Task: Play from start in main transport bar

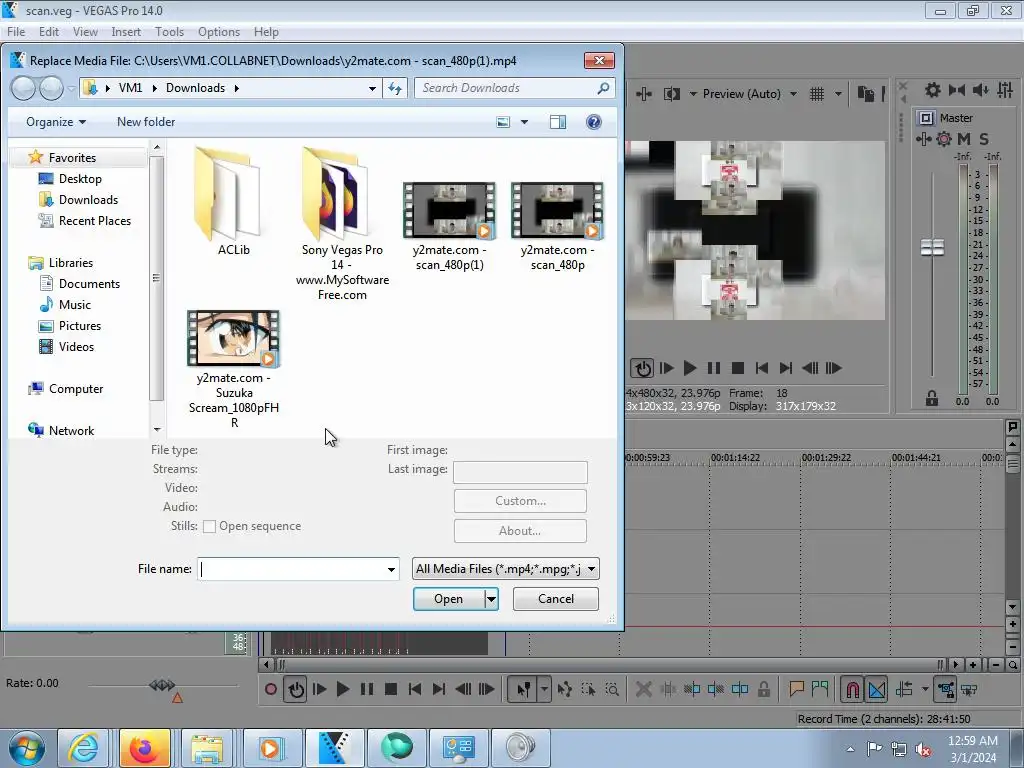Action: click(319, 689)
